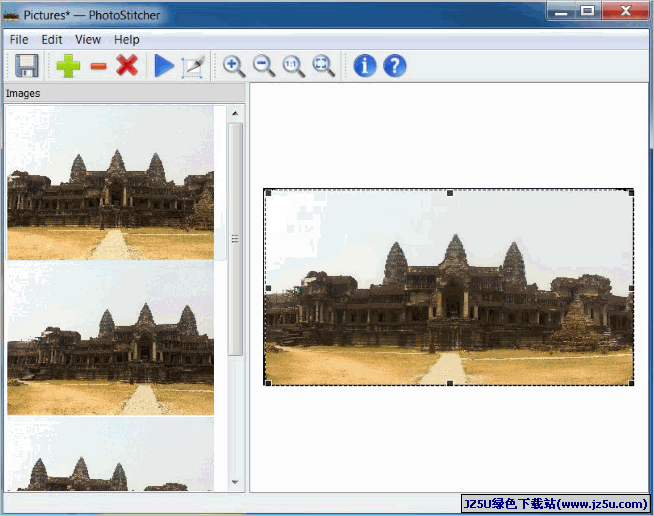Maximize the PhotoStitcher window

pos(588,12)
